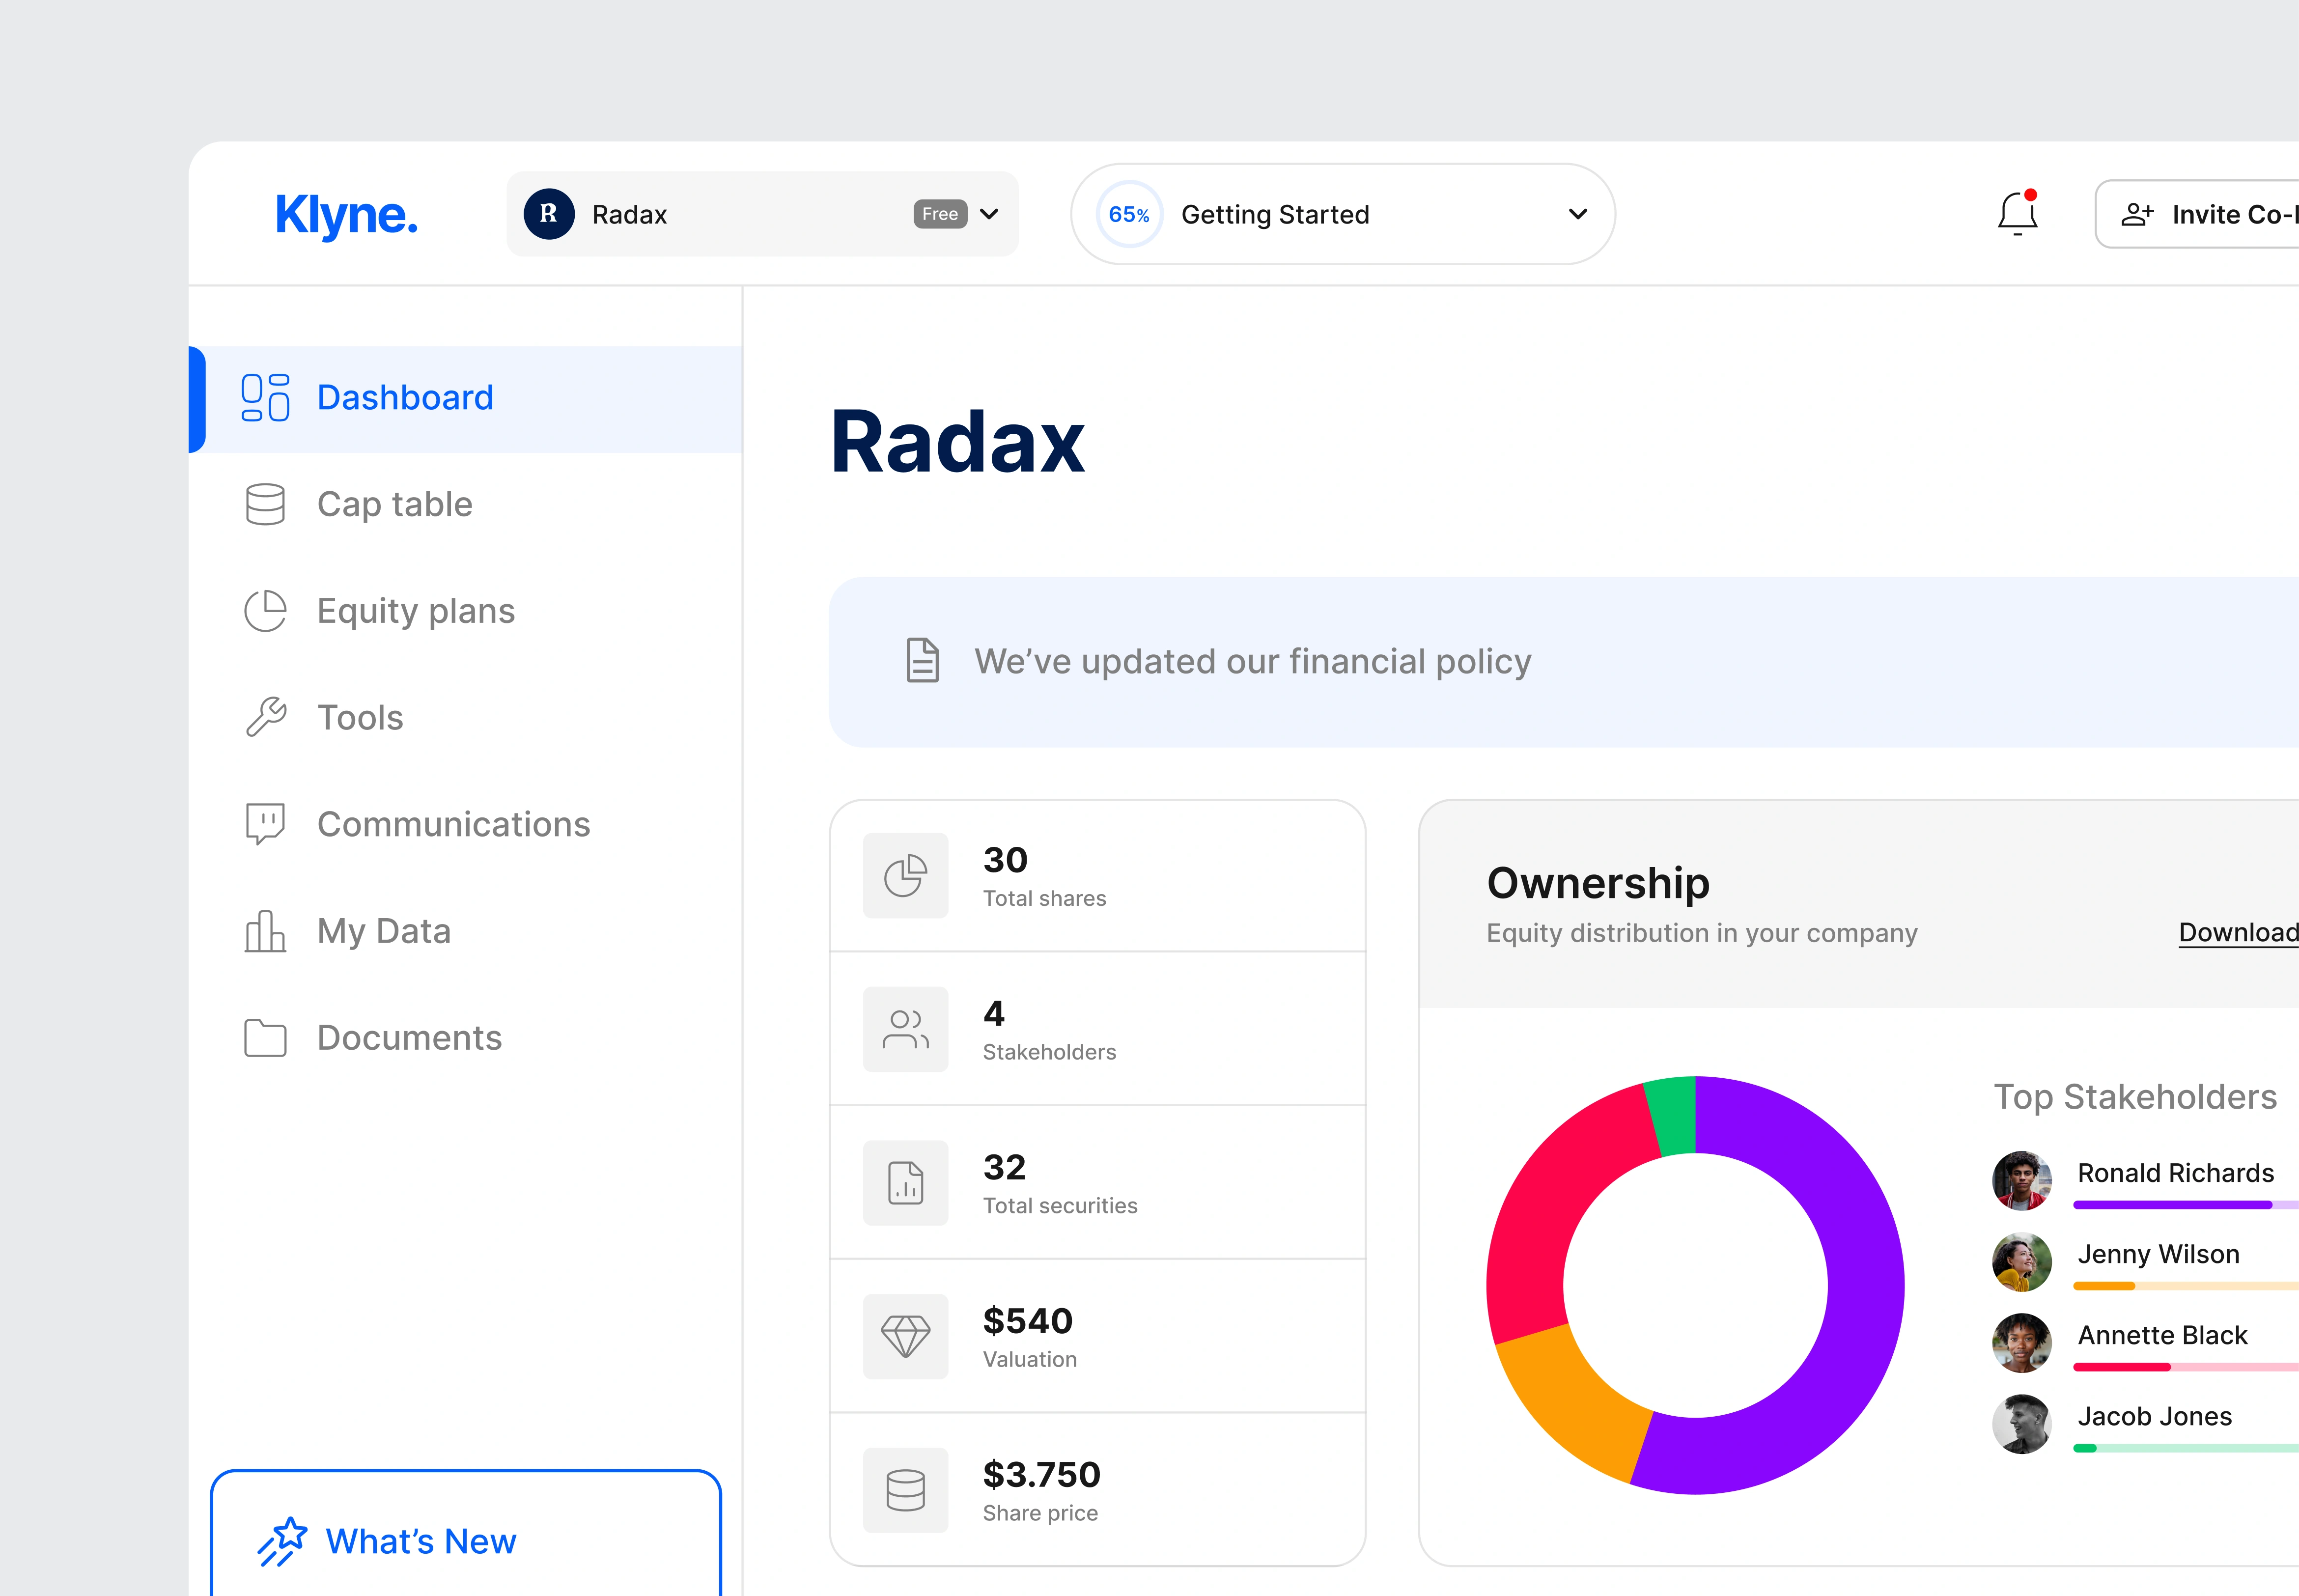Click the Klyne logo

coord(346,215)
